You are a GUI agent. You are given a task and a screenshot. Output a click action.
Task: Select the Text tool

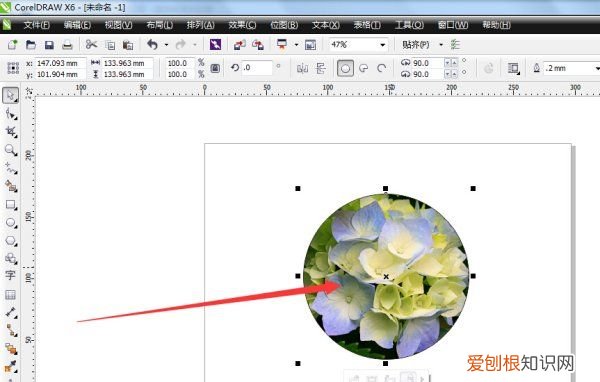click(x=10, y=275)
